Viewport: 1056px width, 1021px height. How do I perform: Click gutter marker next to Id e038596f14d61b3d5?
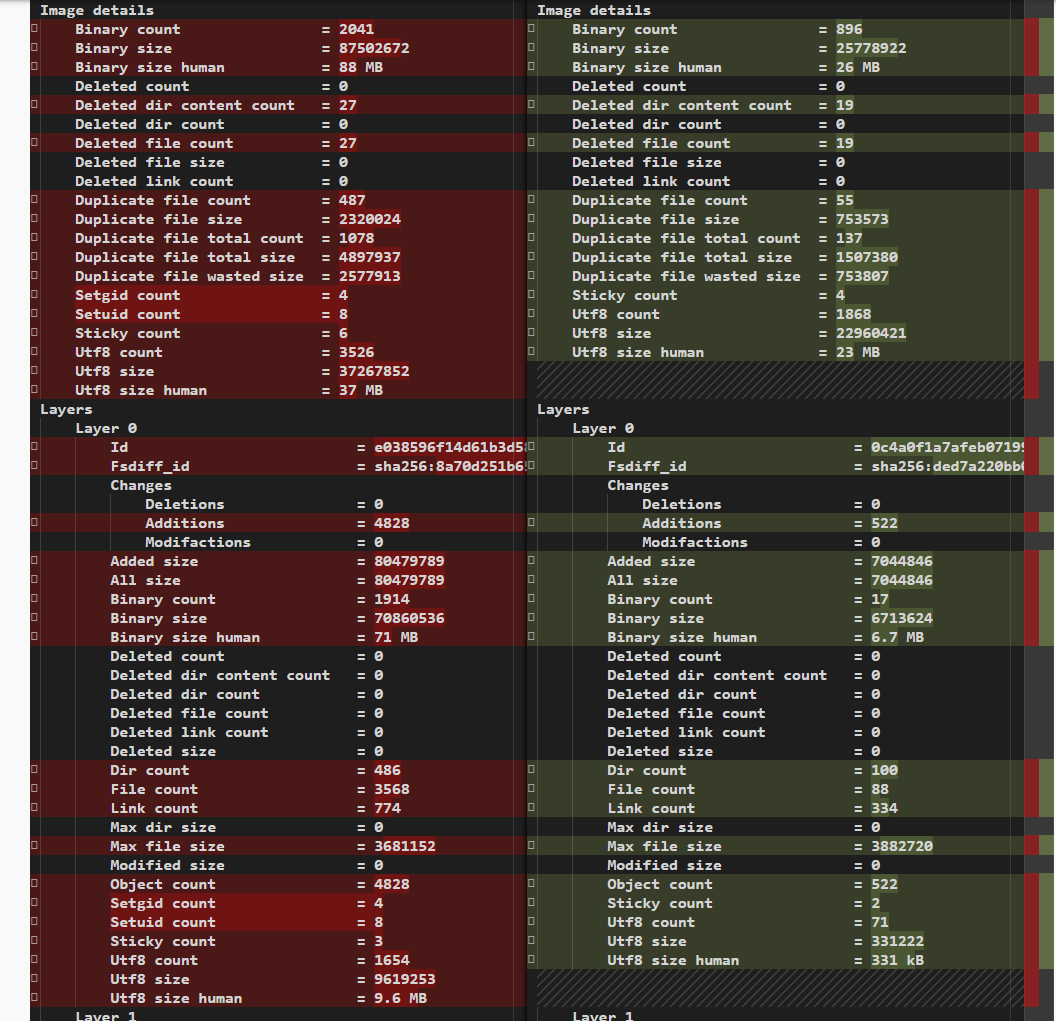[34, 446]
